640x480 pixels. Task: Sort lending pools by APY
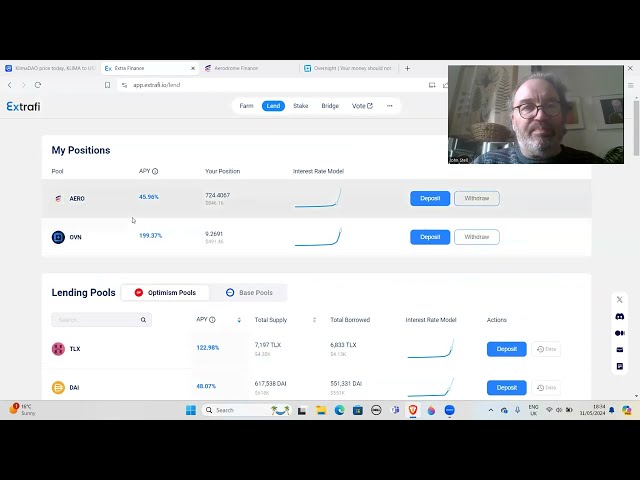[239, 320]
